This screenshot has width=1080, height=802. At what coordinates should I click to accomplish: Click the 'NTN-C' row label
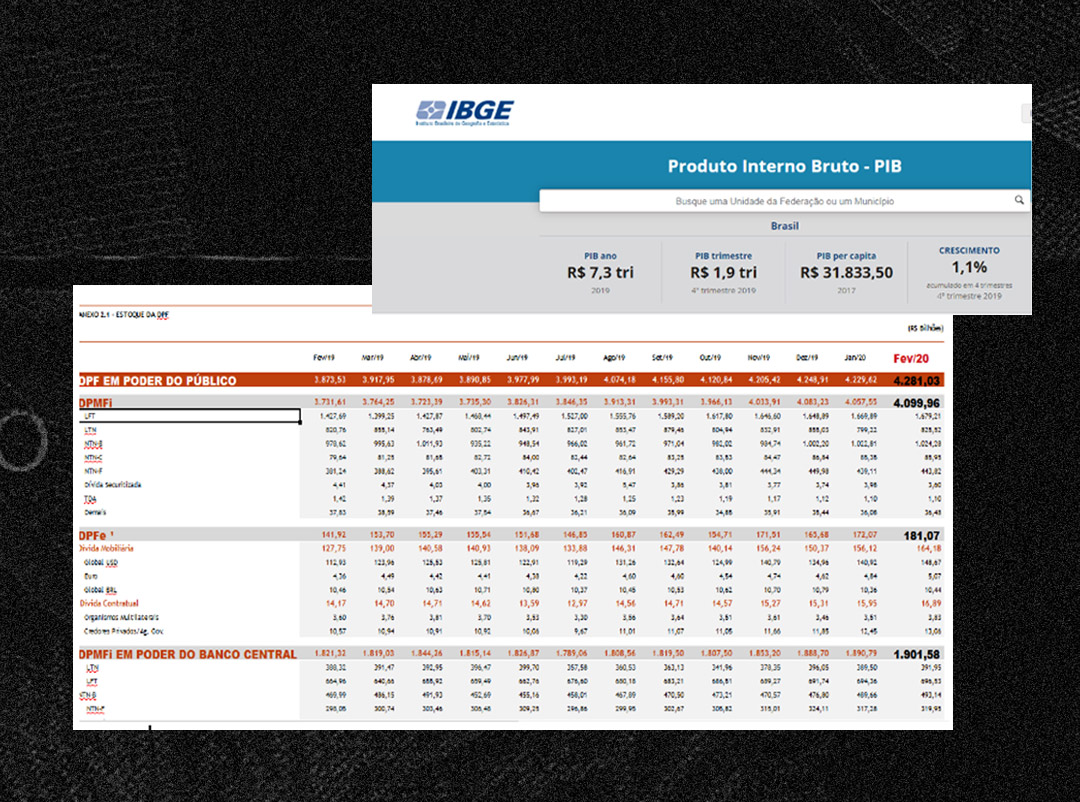(93, 457)
